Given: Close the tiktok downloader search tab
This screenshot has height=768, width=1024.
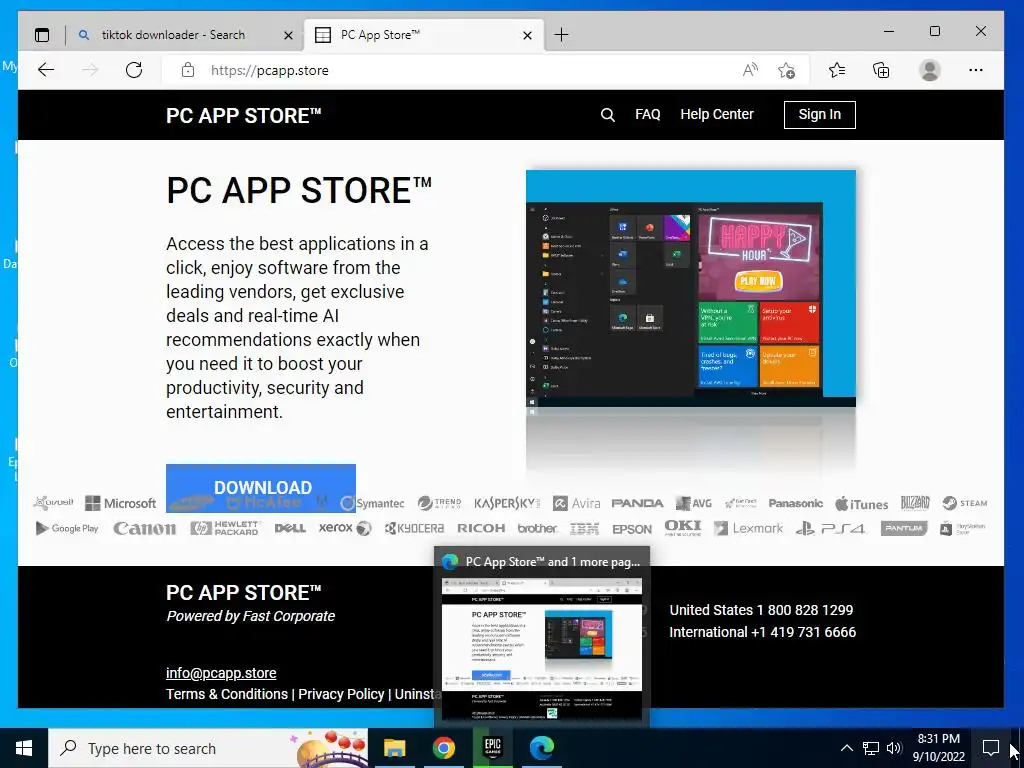Looking at the screenshot, I should pyautogui.click(x=288, y=35).
